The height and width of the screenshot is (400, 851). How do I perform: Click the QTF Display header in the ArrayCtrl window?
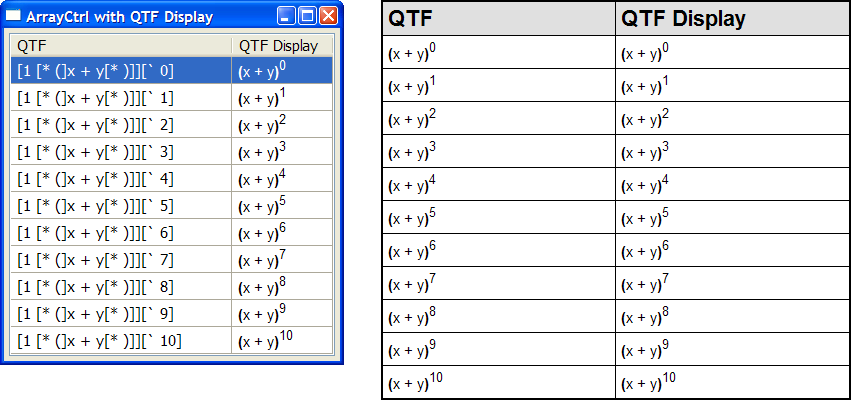point(280,45)
